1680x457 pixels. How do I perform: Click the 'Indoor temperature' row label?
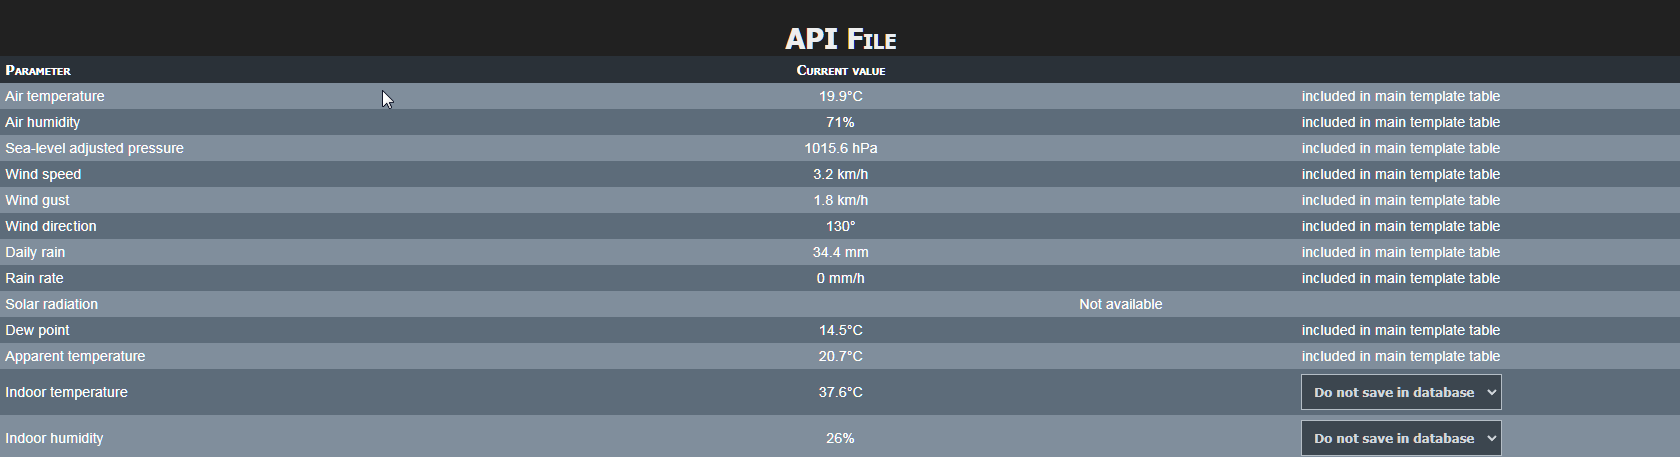[x=66, y=392]
